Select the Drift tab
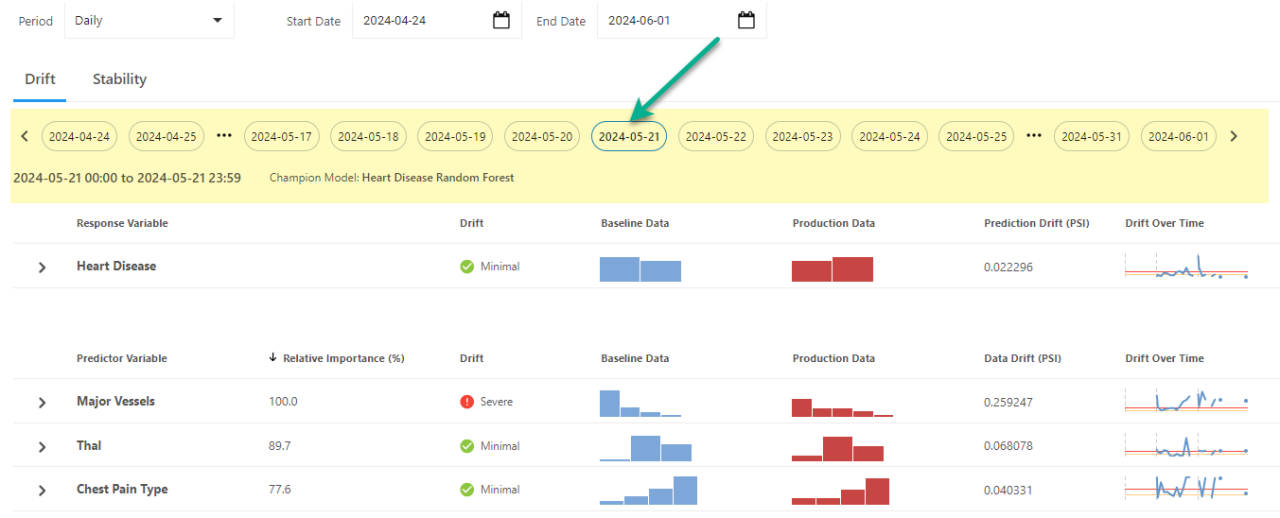Screen dimensions: 1280x518 pyautogui.click(x=40, y=79)
